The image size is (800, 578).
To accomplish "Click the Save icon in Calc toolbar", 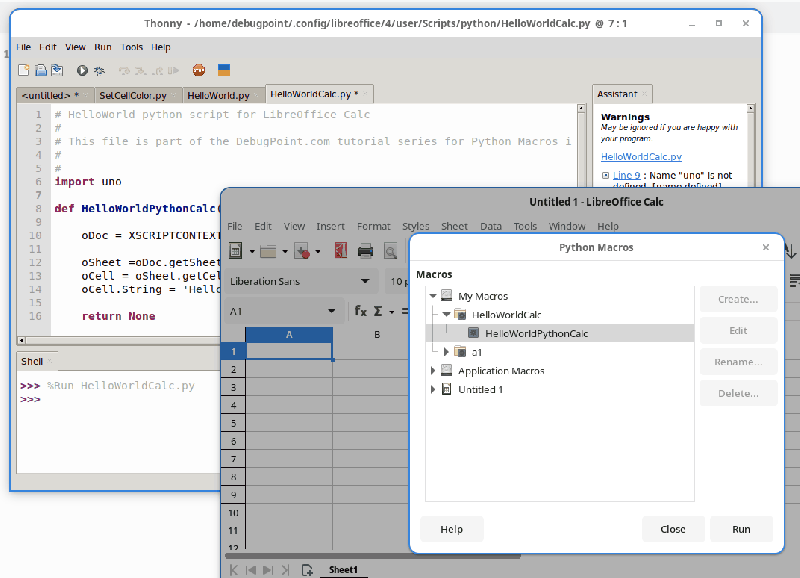I will [x=302, y=251].
